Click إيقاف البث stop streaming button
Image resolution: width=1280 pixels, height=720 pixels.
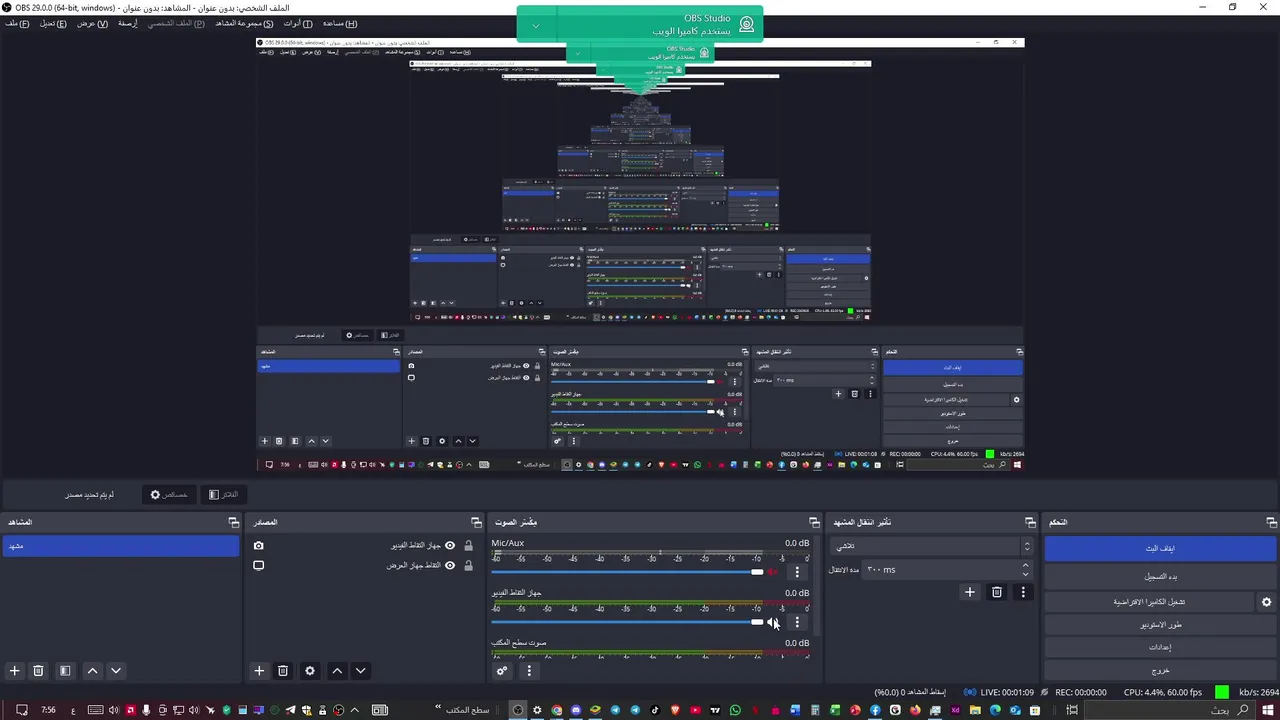point(1160,548)
